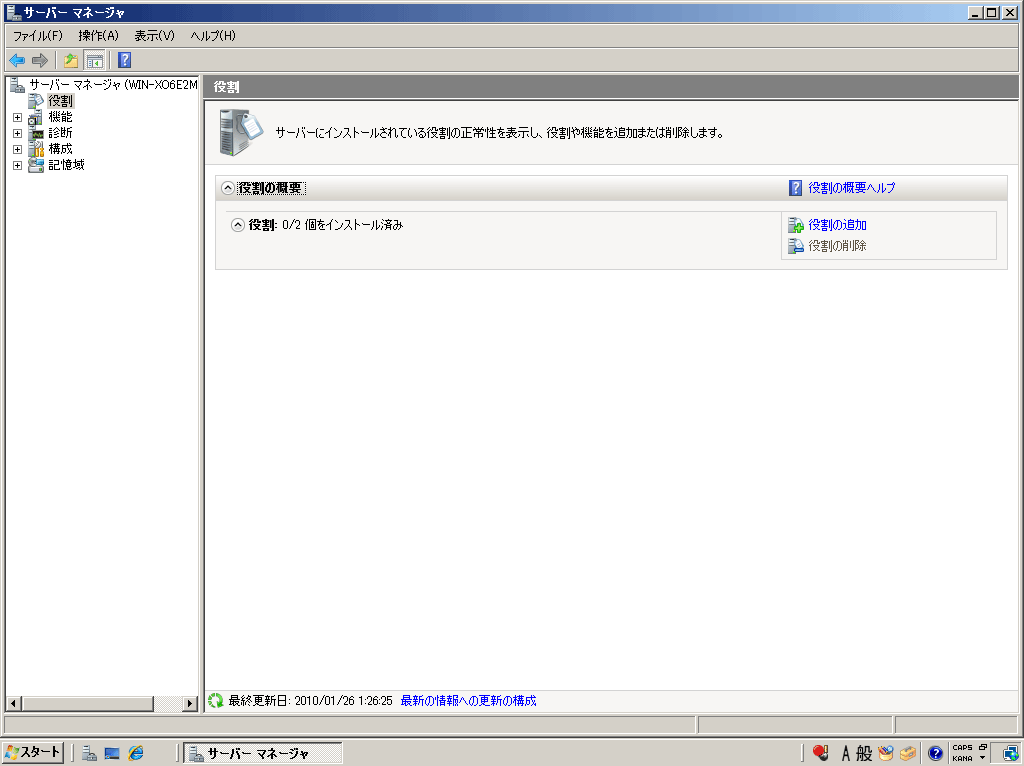Click the 役割の概要ヘルプ link

tap(852, 188)
